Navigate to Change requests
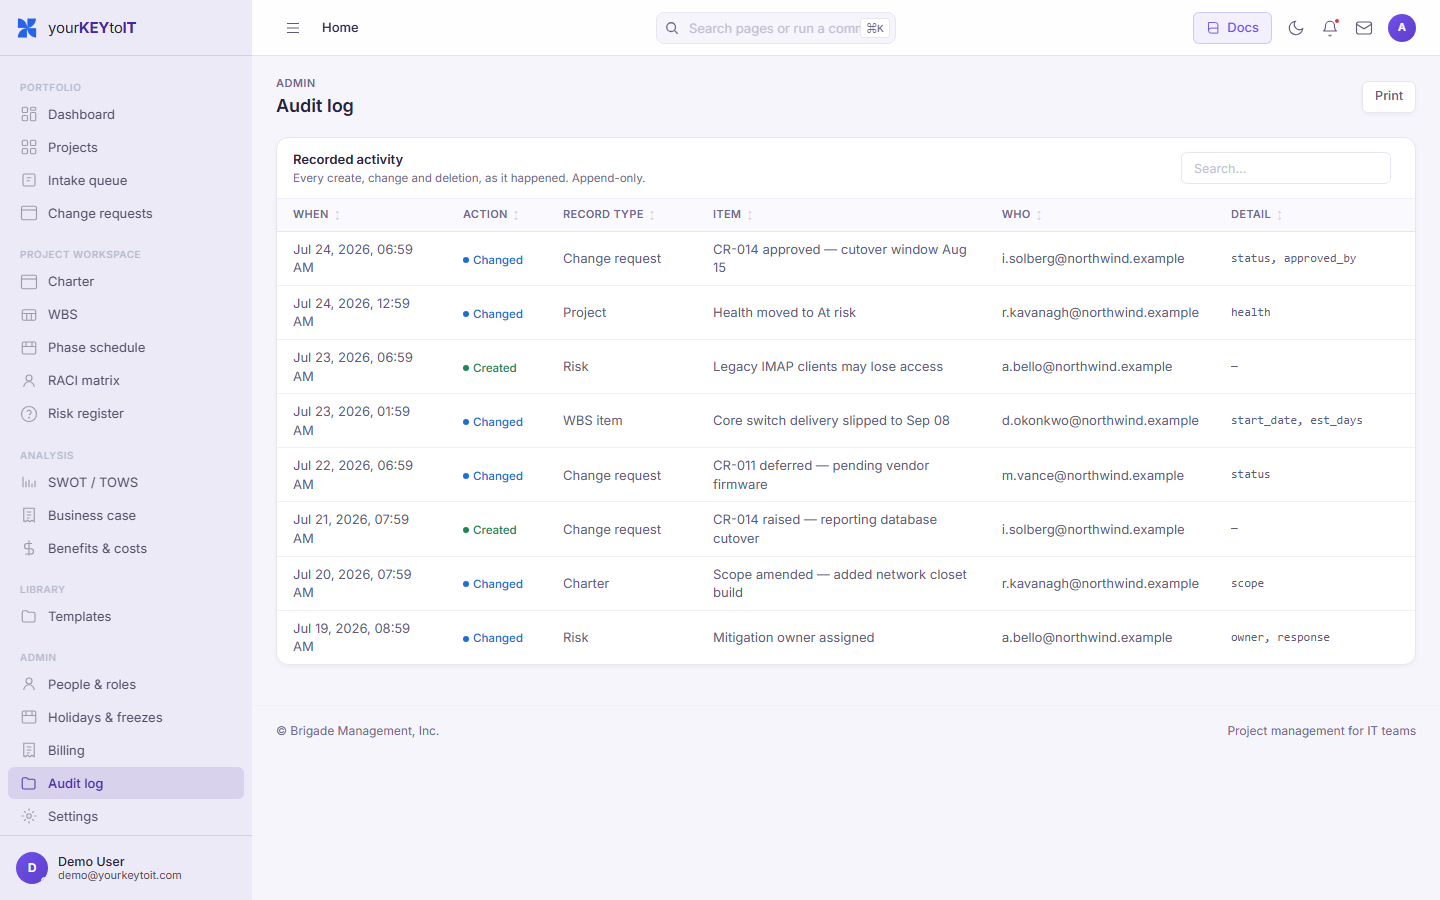The width and height of the screenshot is (1440, 900). pos(126,213)
